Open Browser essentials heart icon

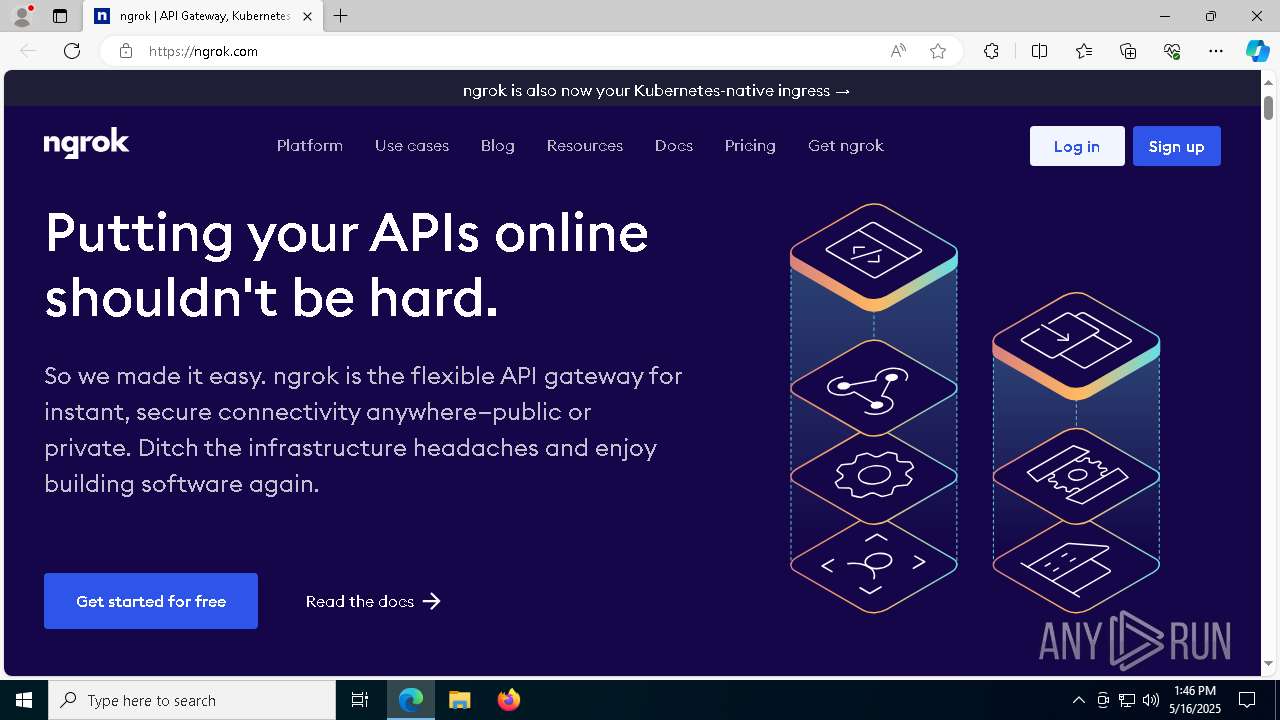tap(1172, 51)
